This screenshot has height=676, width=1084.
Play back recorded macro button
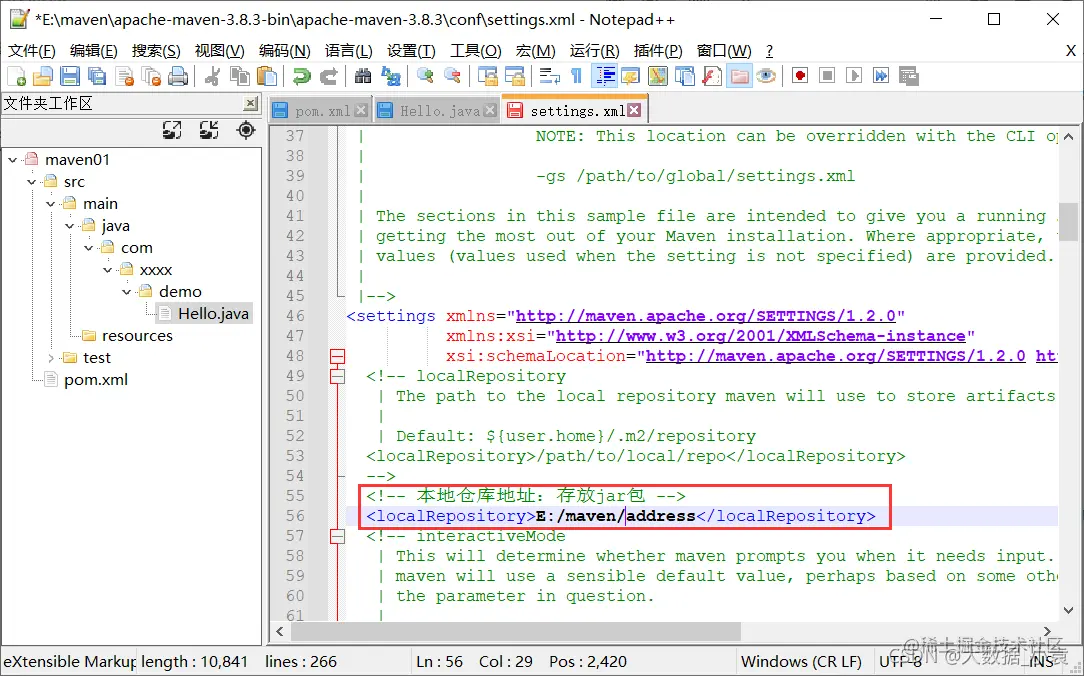click(854, 76)
